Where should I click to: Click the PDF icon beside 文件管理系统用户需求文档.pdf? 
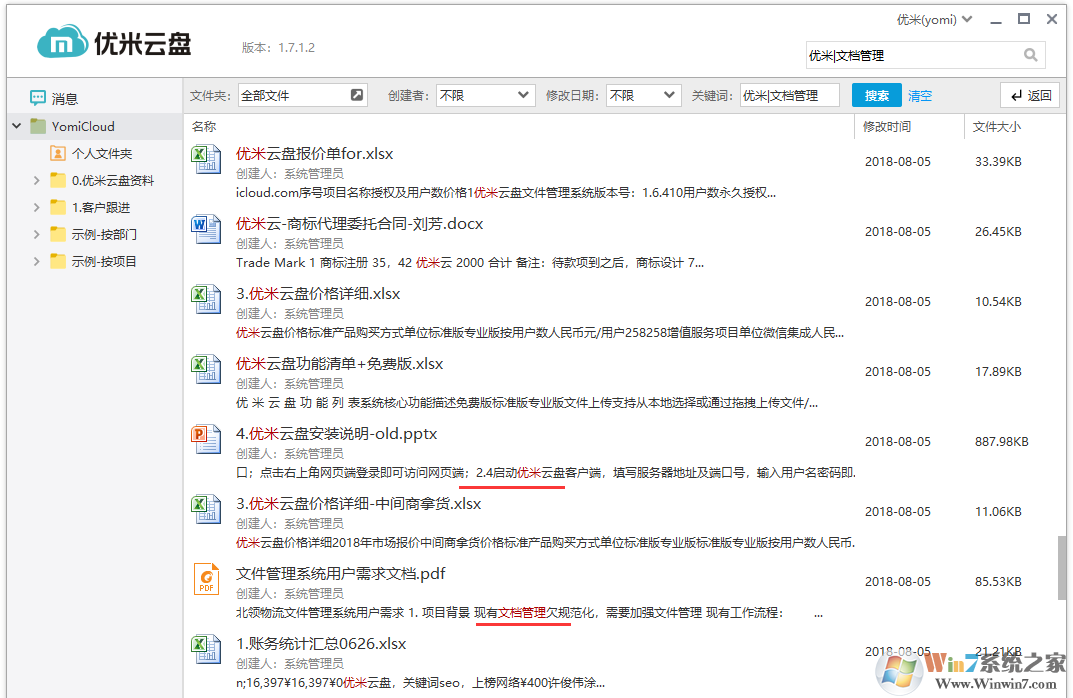click(x=206, y=579)
